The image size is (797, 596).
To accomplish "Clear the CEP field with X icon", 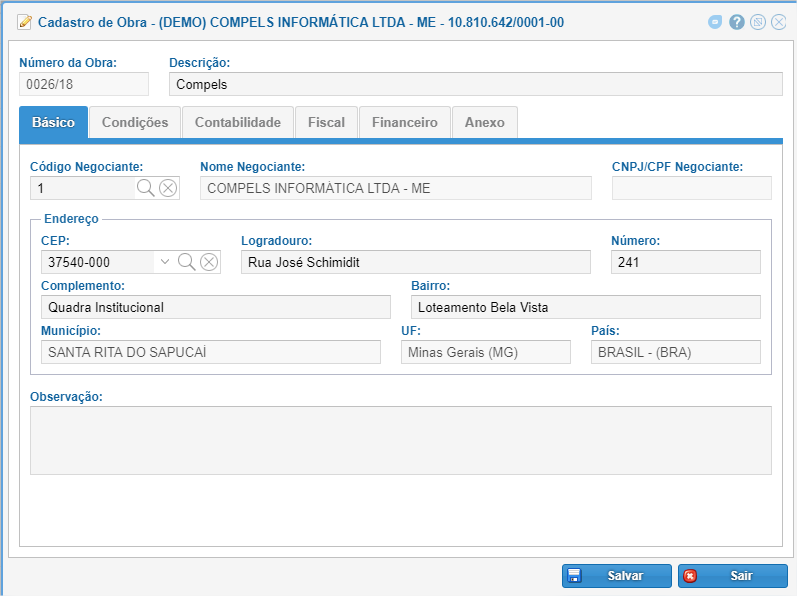I will [x=209, y=262].
